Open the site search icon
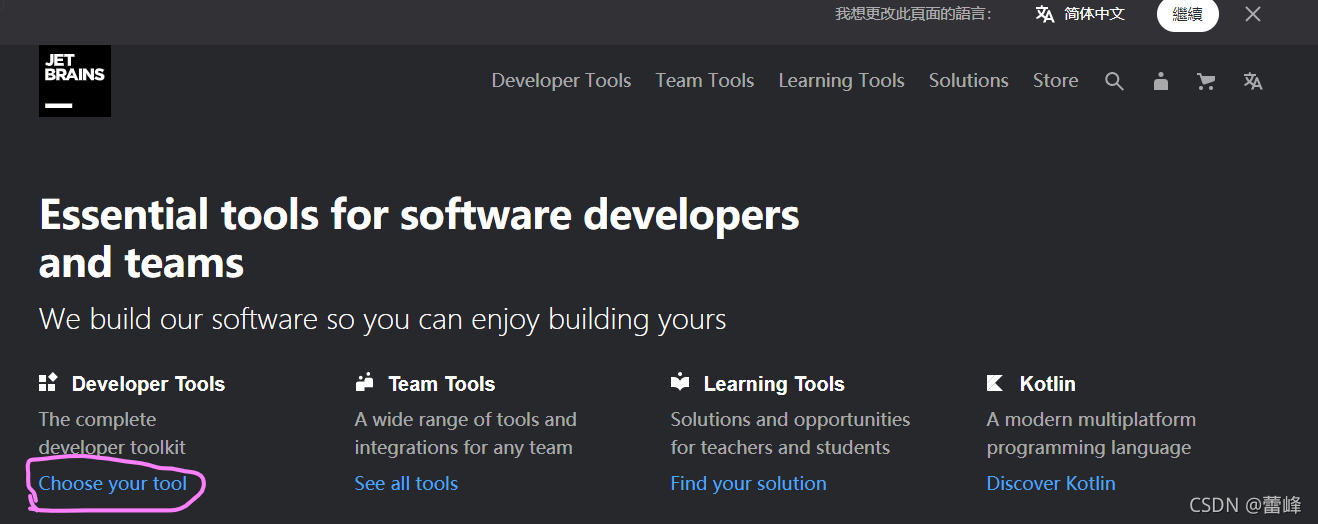This screenshot has height=524, width=1318. tap(1114, 81)
